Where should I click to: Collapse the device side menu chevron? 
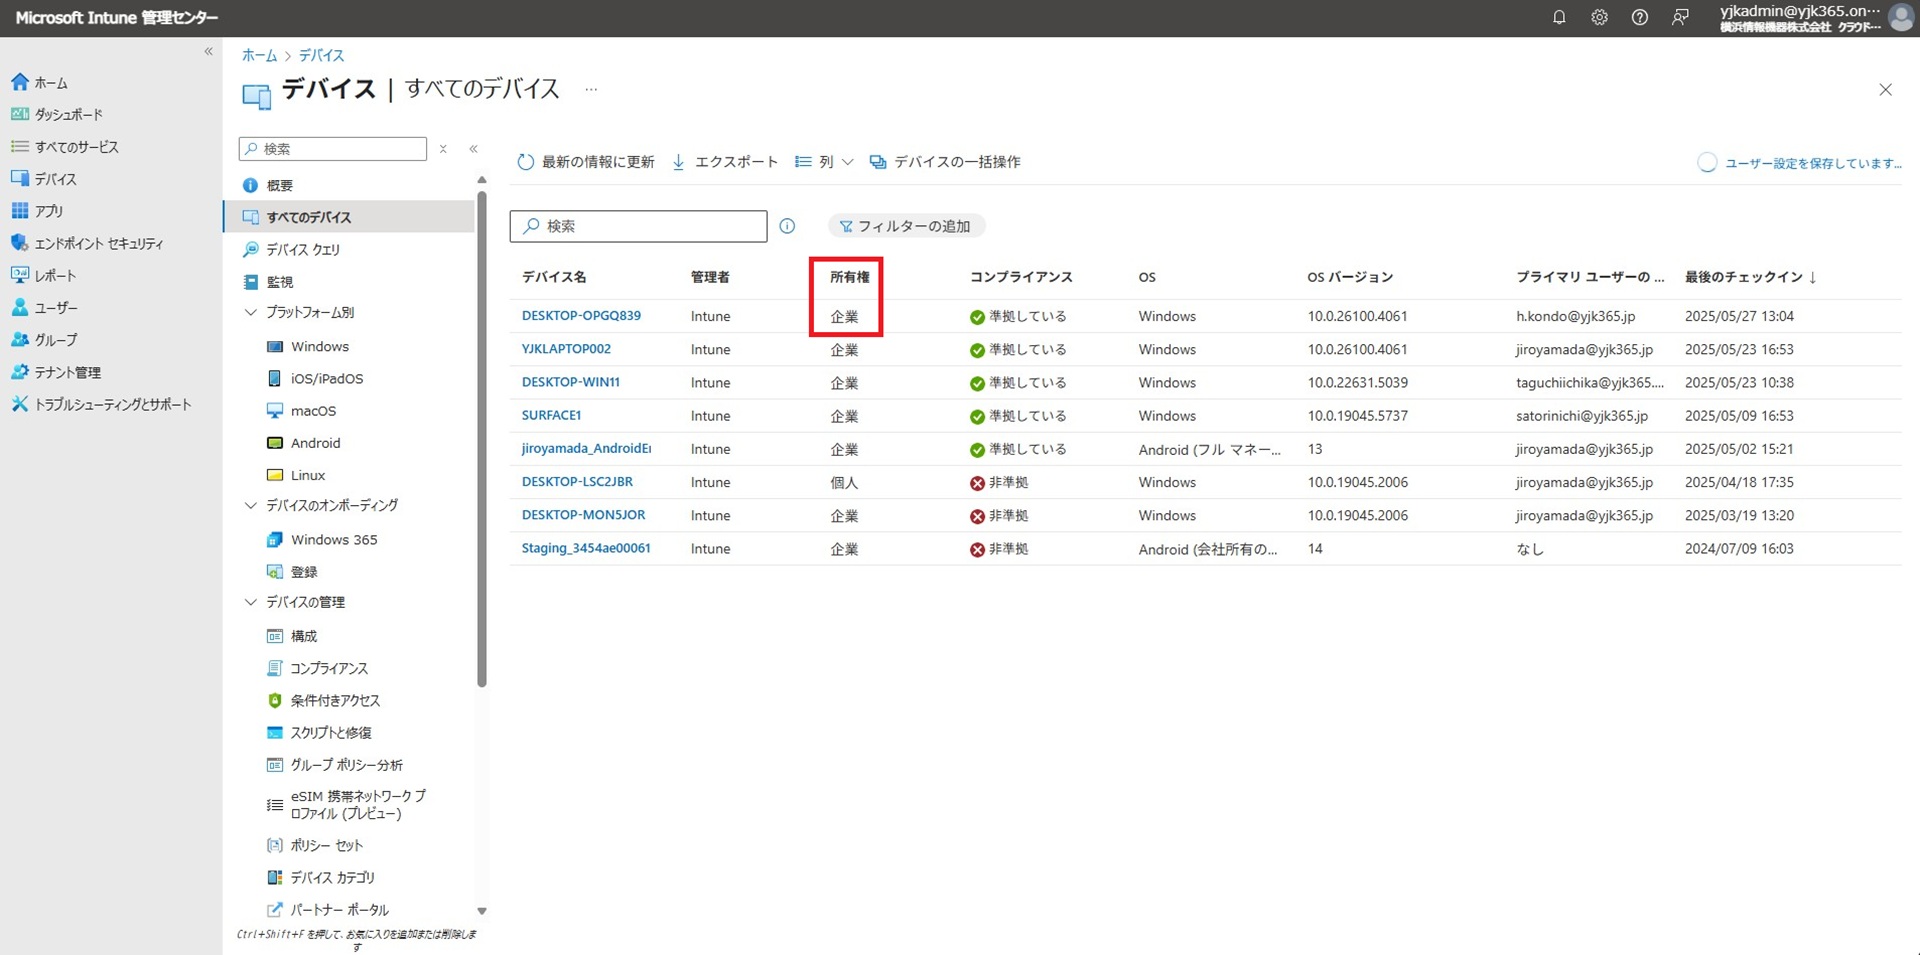click(473, 148)
